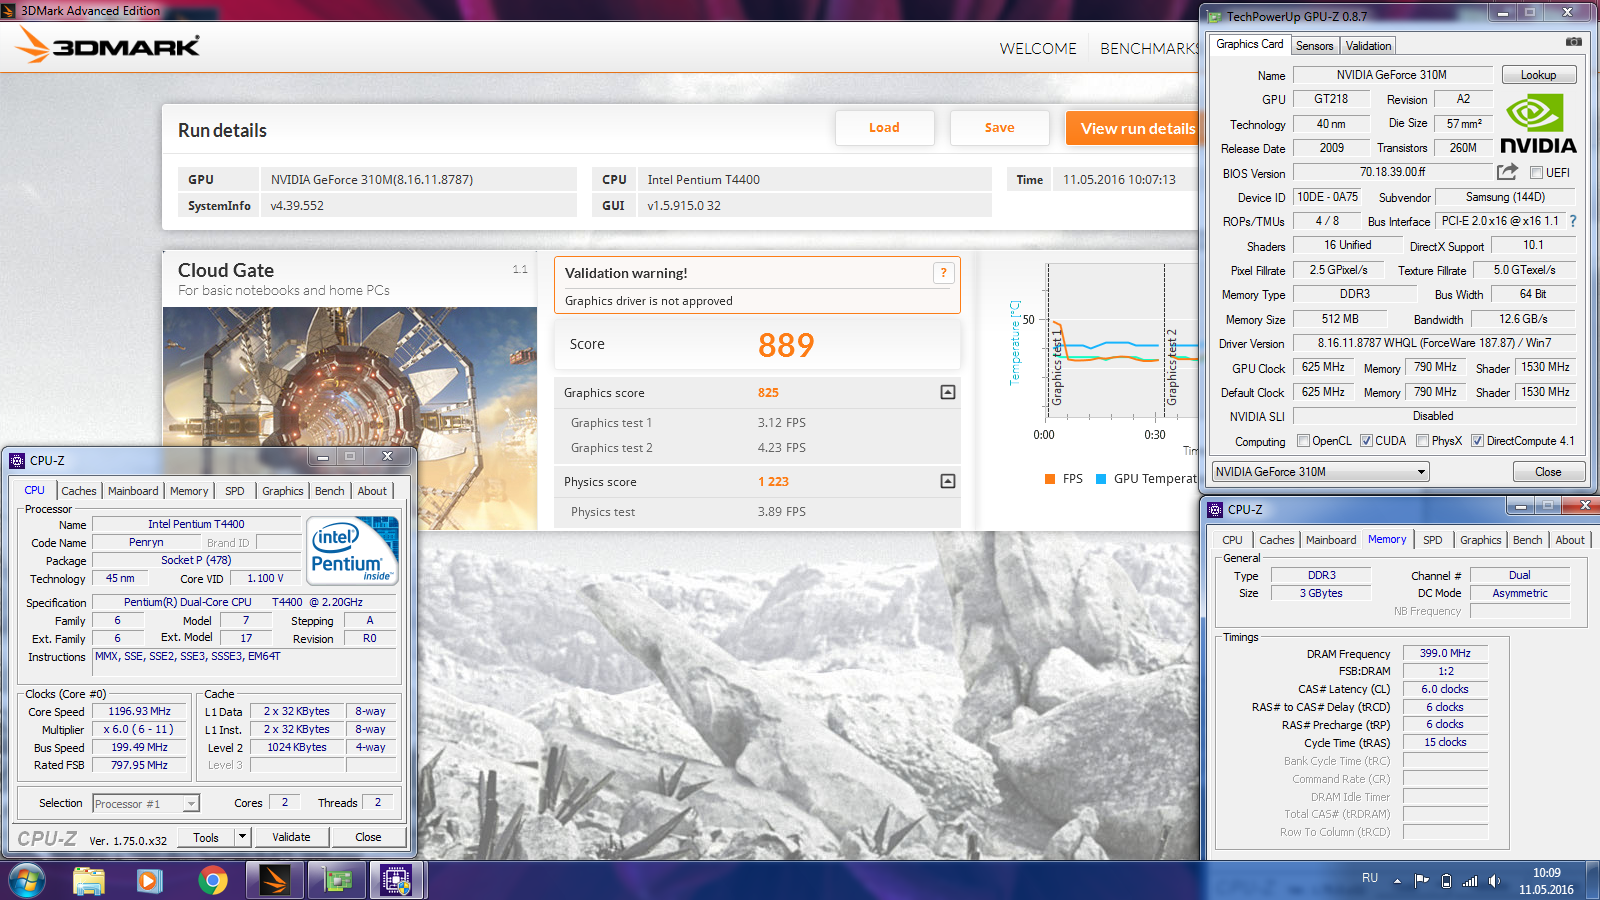The width and height of the screenshot is (1600, 900).
Task: Open BENCHMARKS in the 3DMark menu
Action: [1149, 49]
